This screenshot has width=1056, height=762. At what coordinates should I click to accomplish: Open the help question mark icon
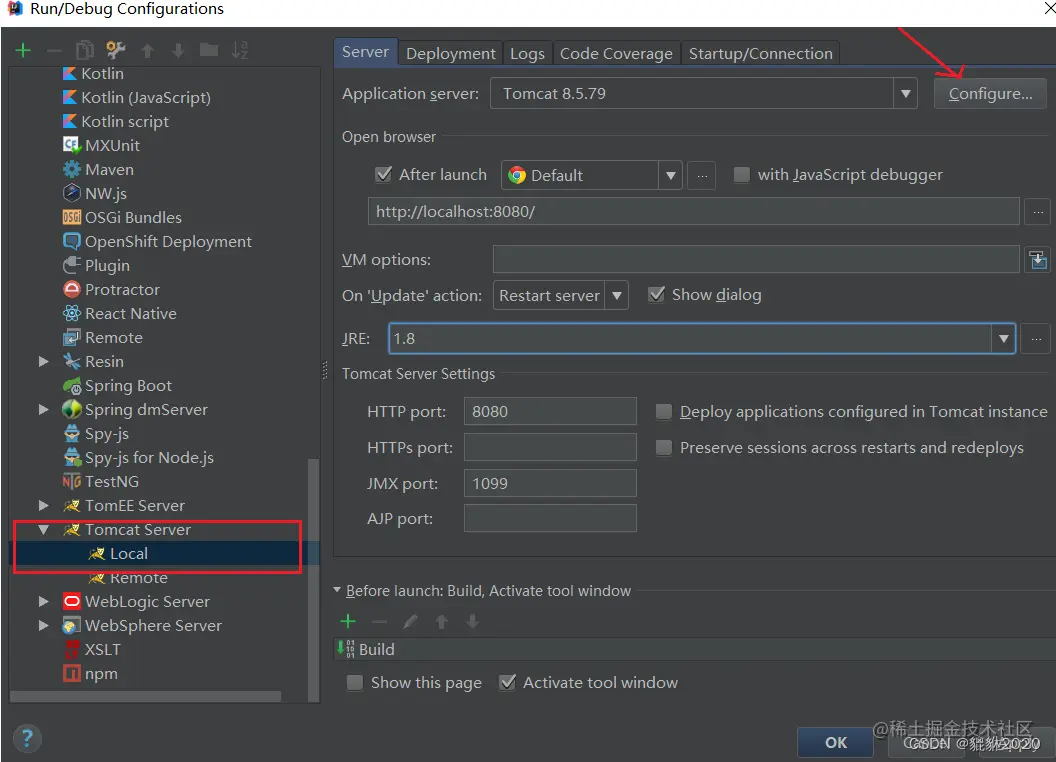click(27, 739)
